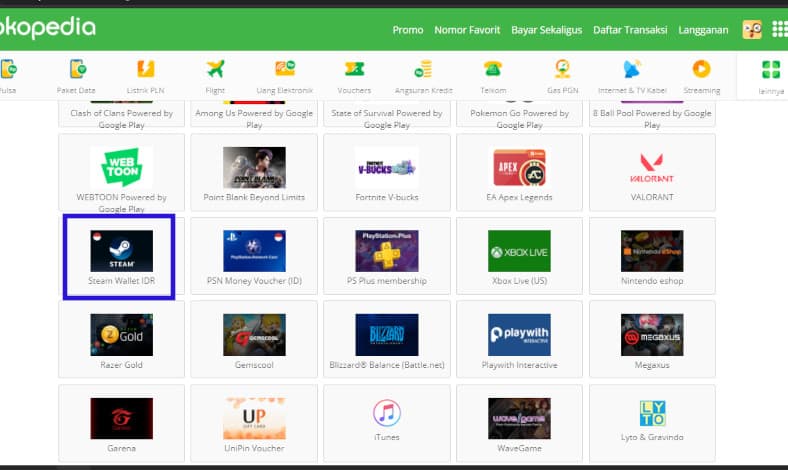
Task: Open the Promo menu item
Action: pos(408,30)
